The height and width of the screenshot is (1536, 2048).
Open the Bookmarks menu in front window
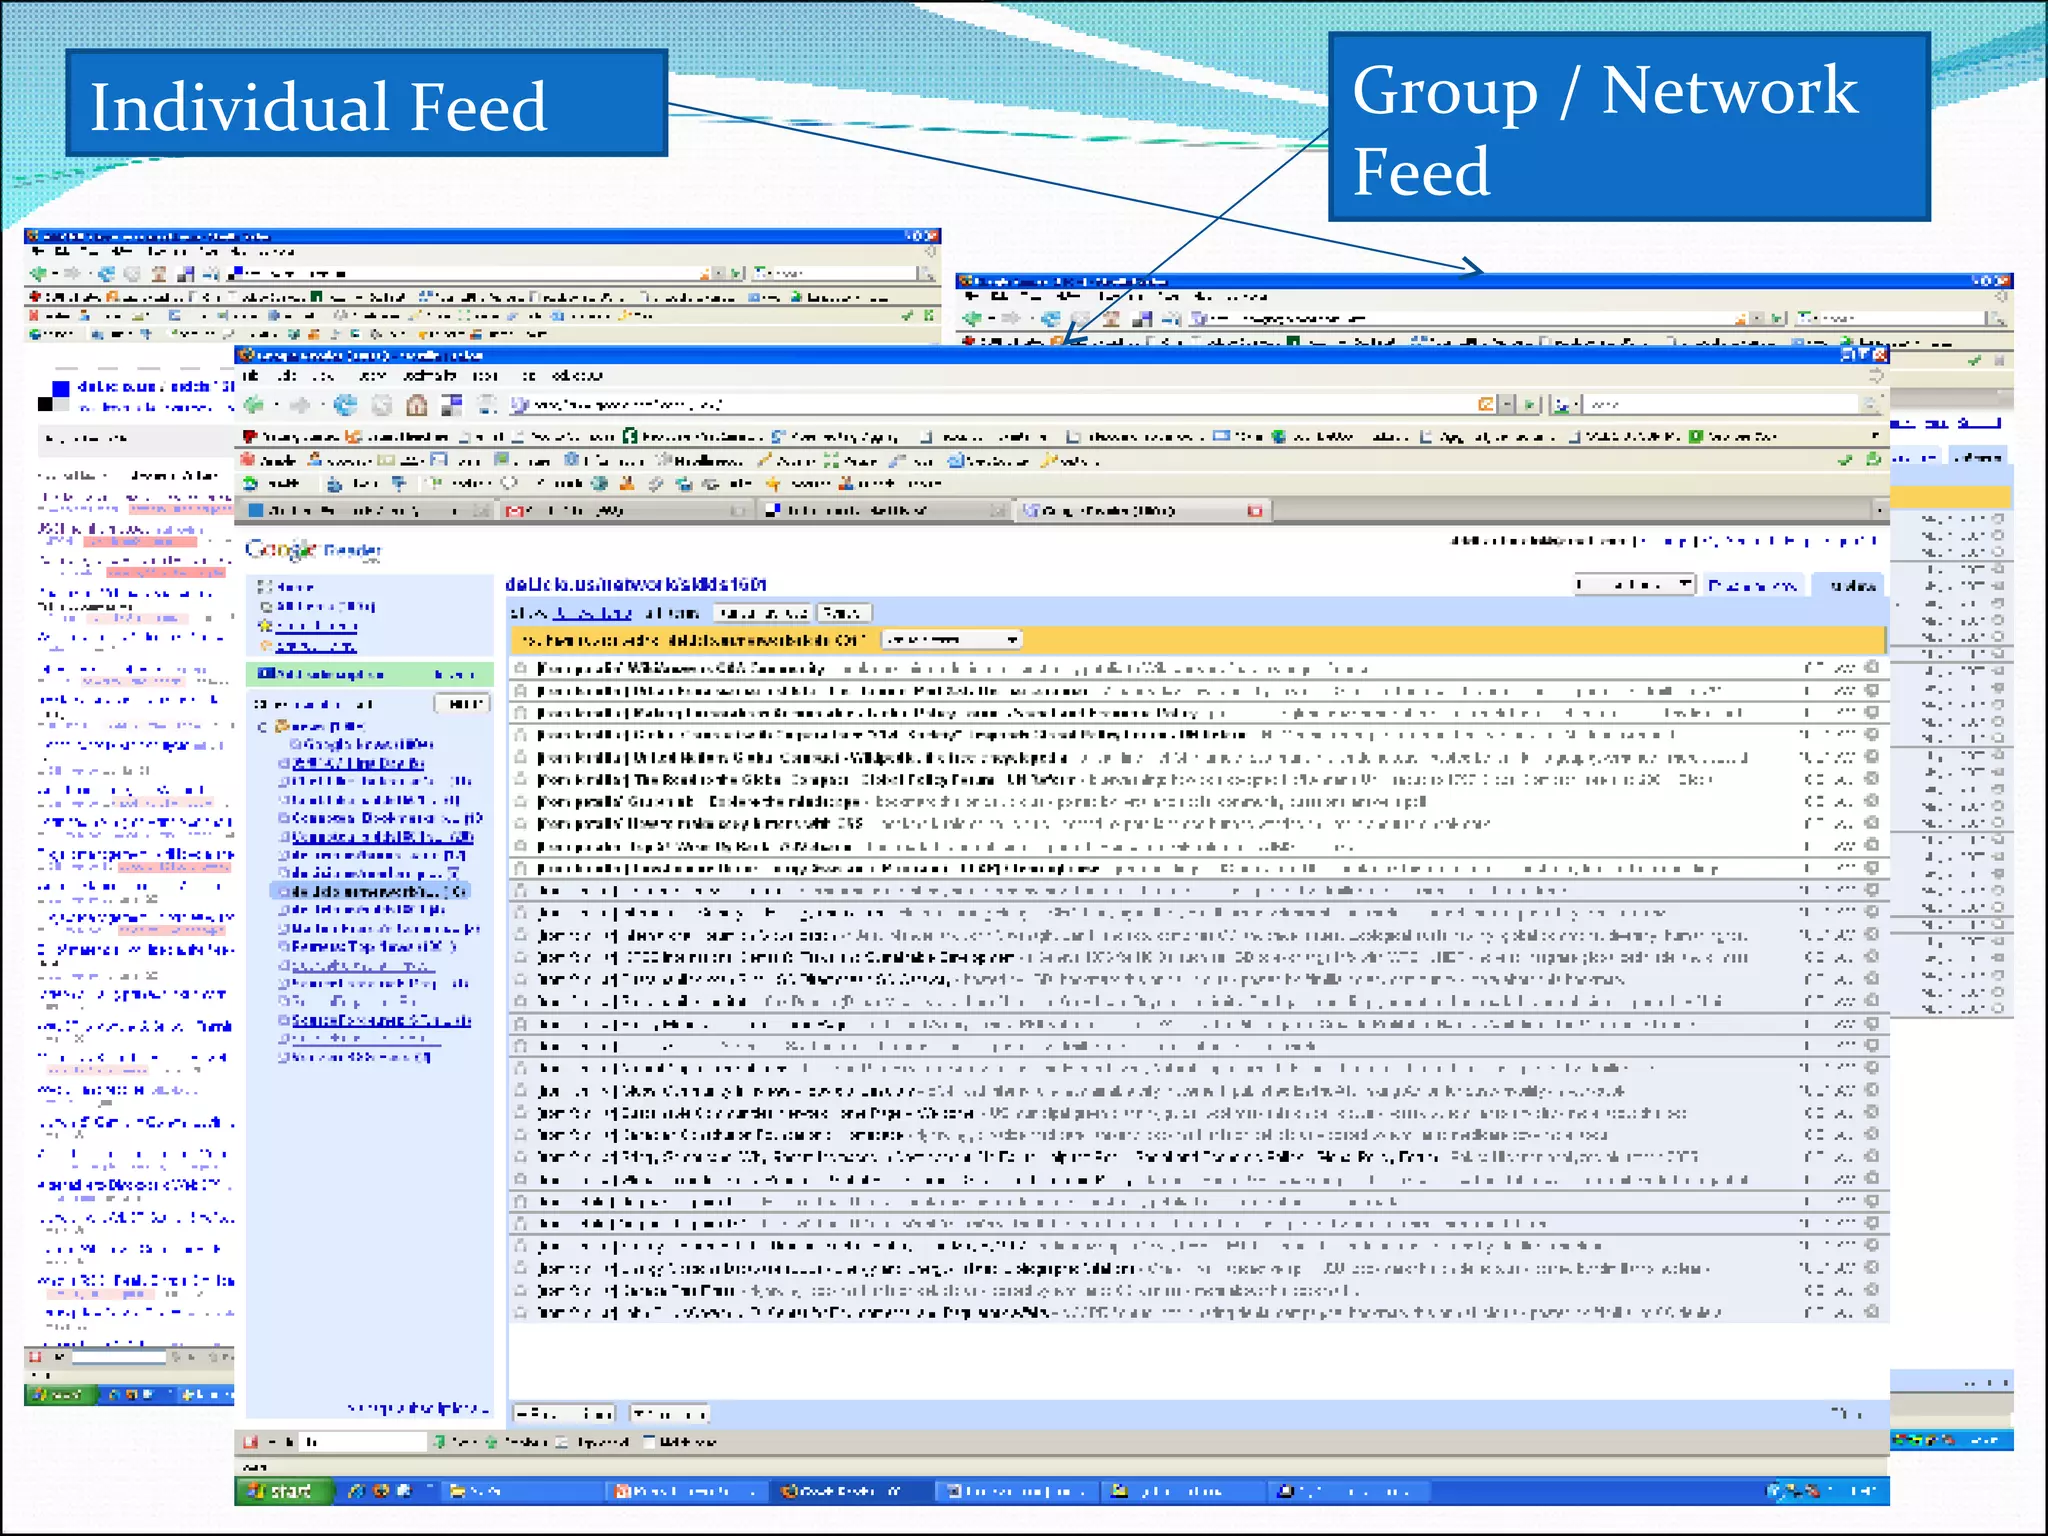pos(429,376)
